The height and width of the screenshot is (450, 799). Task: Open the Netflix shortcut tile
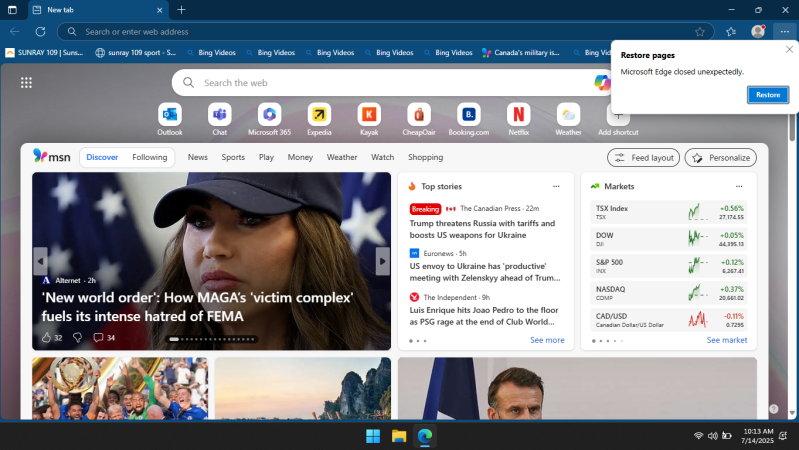click(518, 115)
